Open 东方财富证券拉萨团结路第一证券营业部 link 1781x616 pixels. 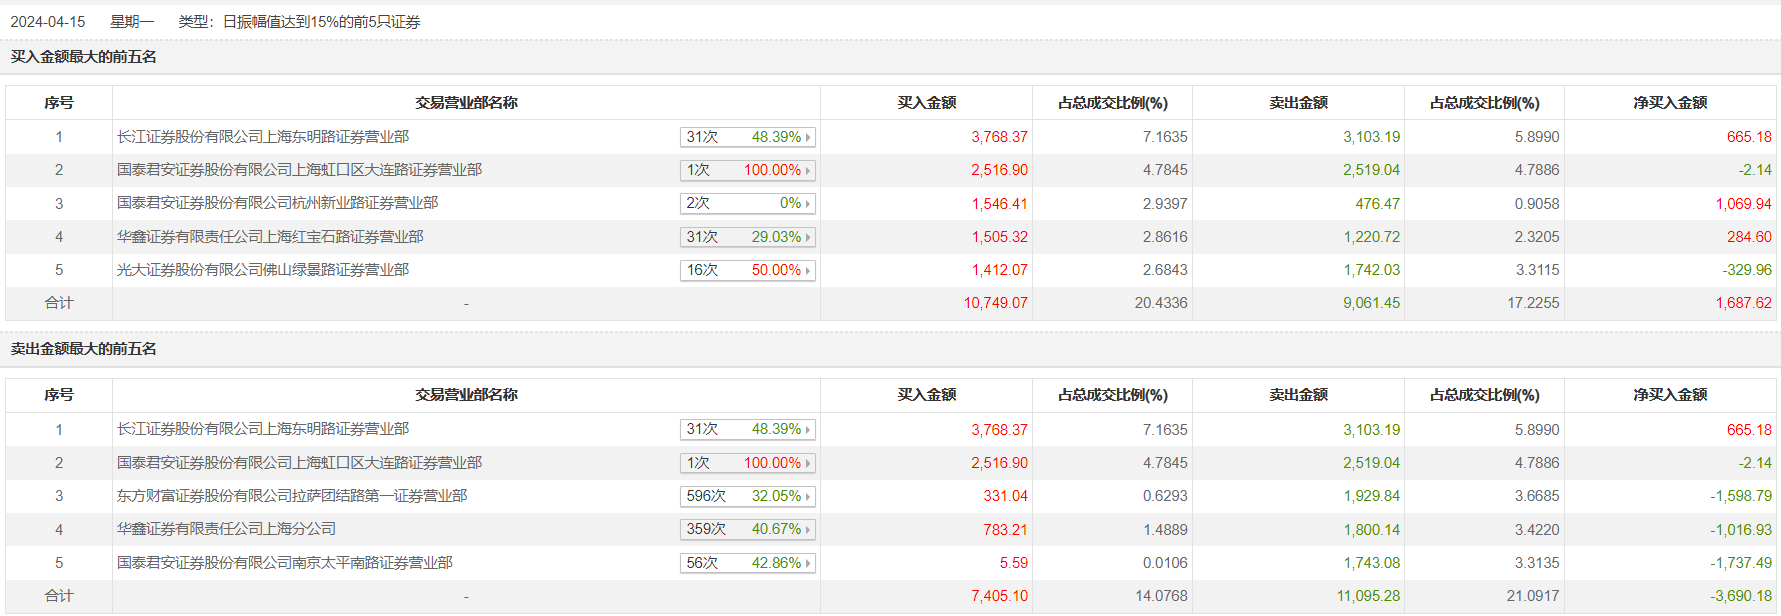click(292, 496)
